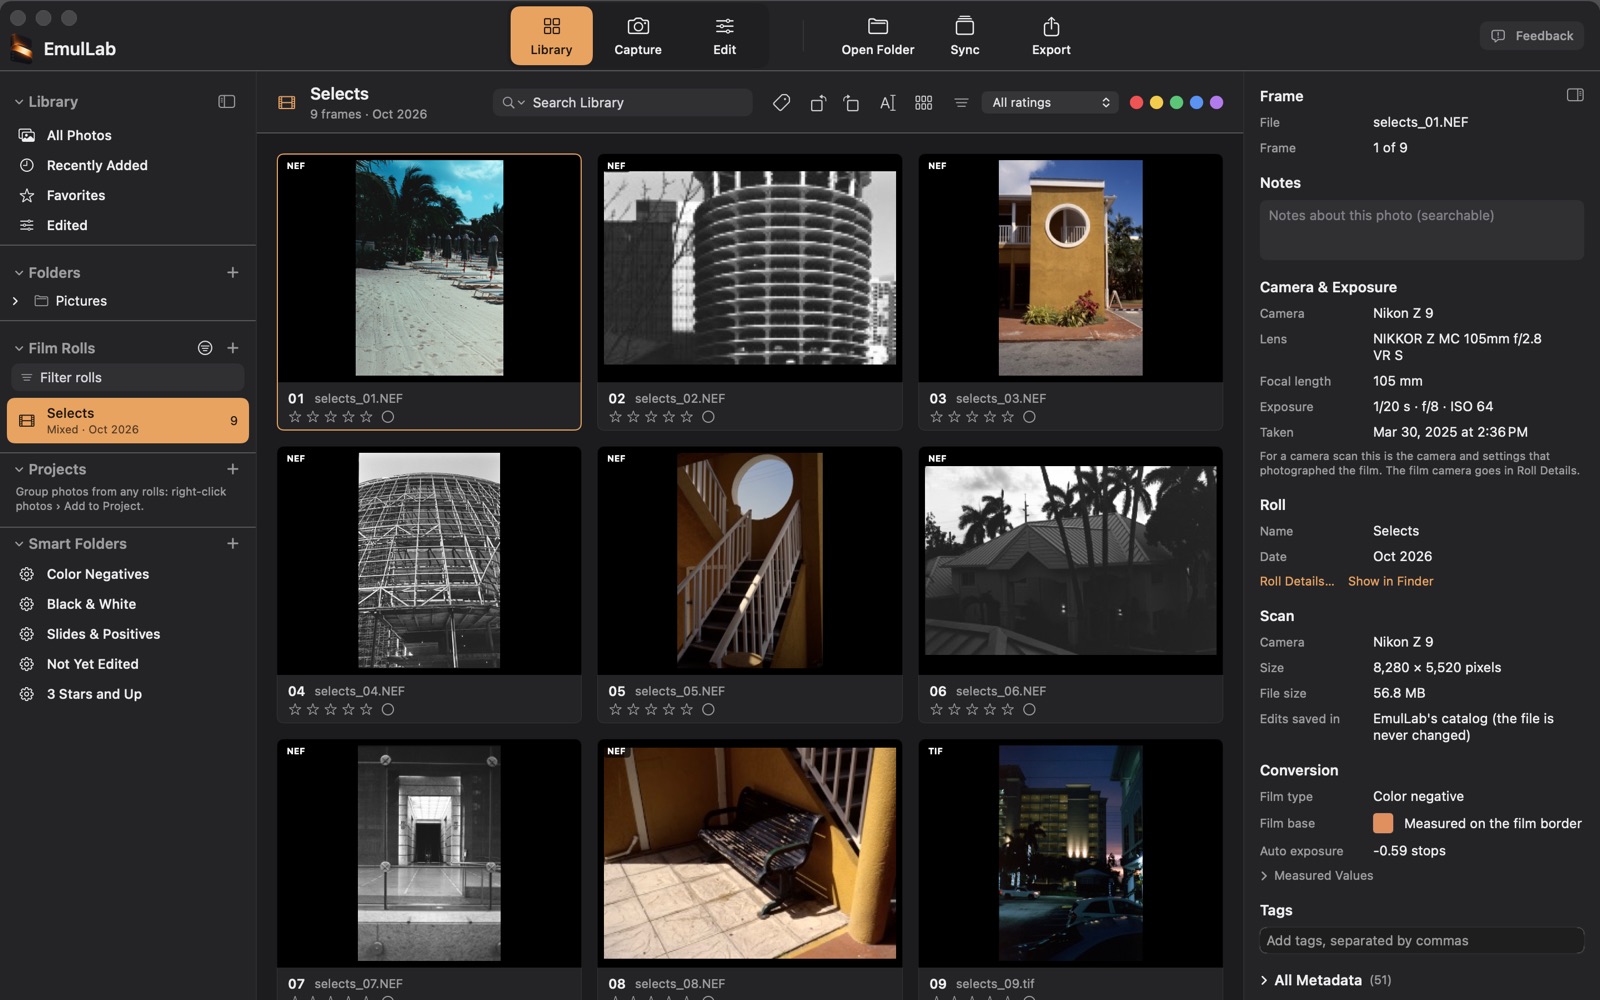Click the Filter rolls field
Screen dimensions: 1600x1000
pos(128,377)
